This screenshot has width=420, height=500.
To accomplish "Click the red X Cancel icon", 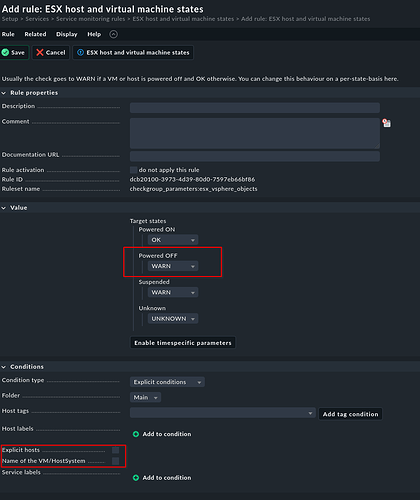I will point(40,52).
